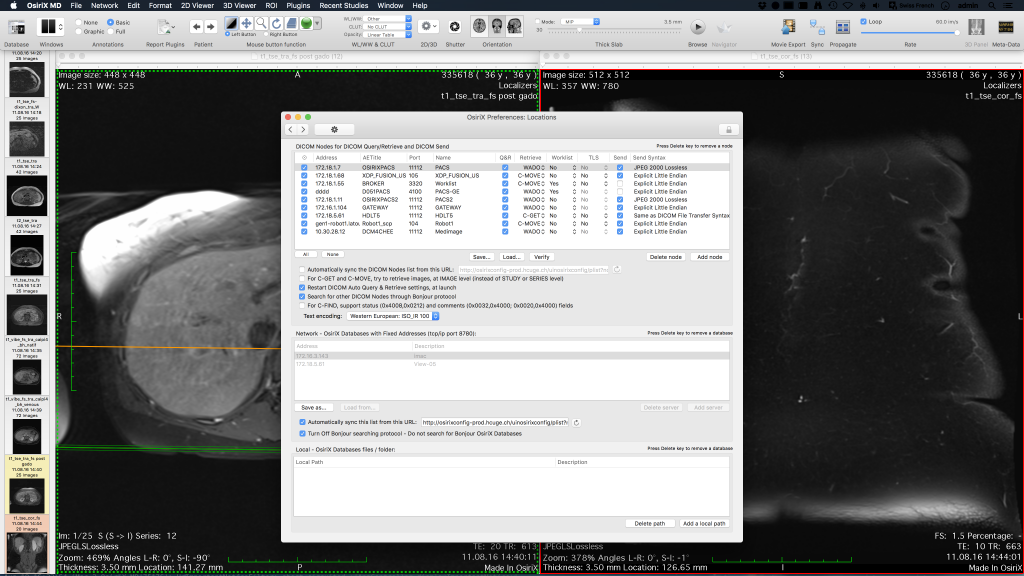The image size is (1024, 576).
Task: Select the None annotations radio button
Action: click(x=79, y=22)
